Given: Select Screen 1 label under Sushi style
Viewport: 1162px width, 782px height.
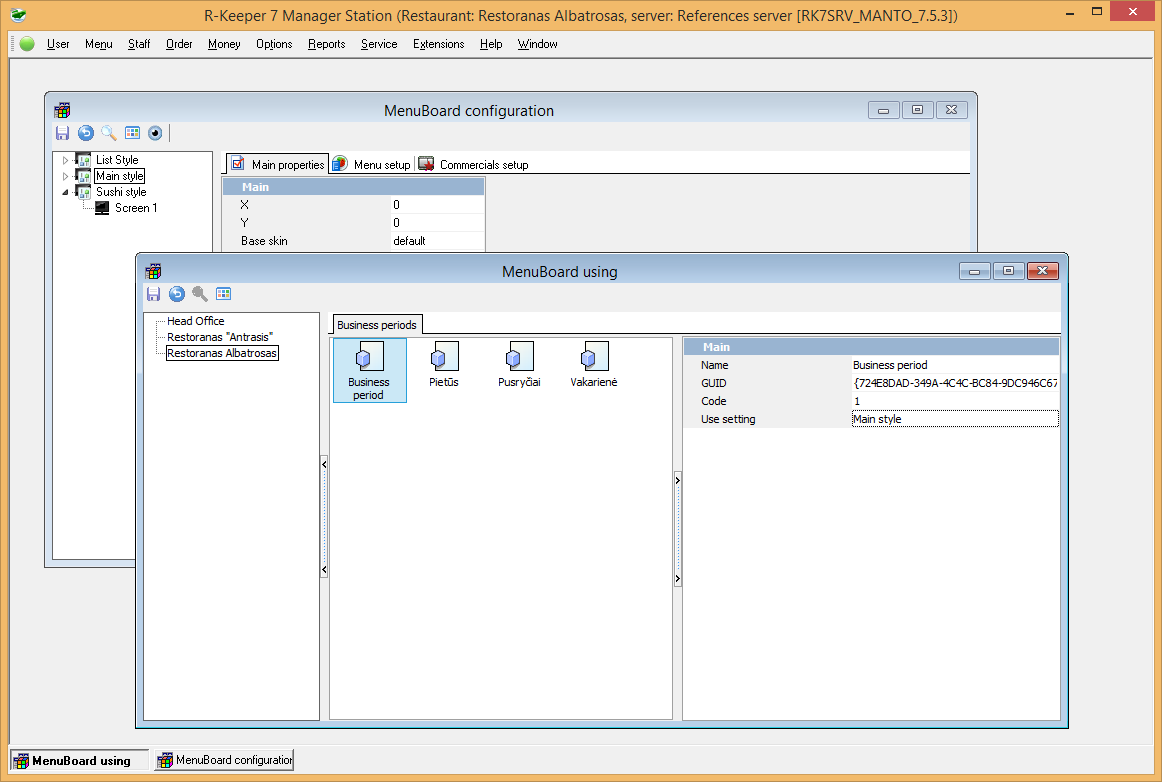Looking at the screenshot, I should (136, 208).
